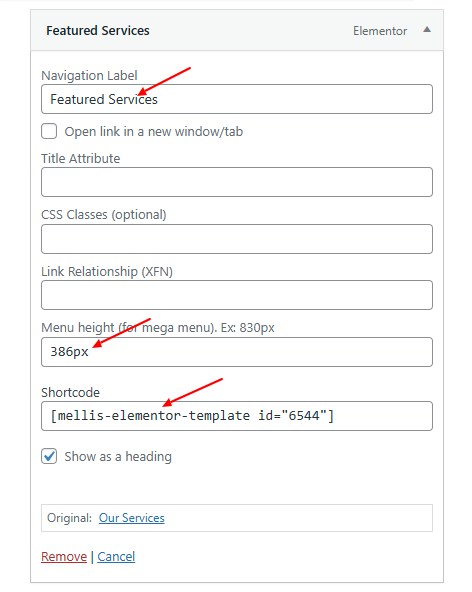Click into the Title Attribute field
The image size is (472, 592).
click(237, 182)
